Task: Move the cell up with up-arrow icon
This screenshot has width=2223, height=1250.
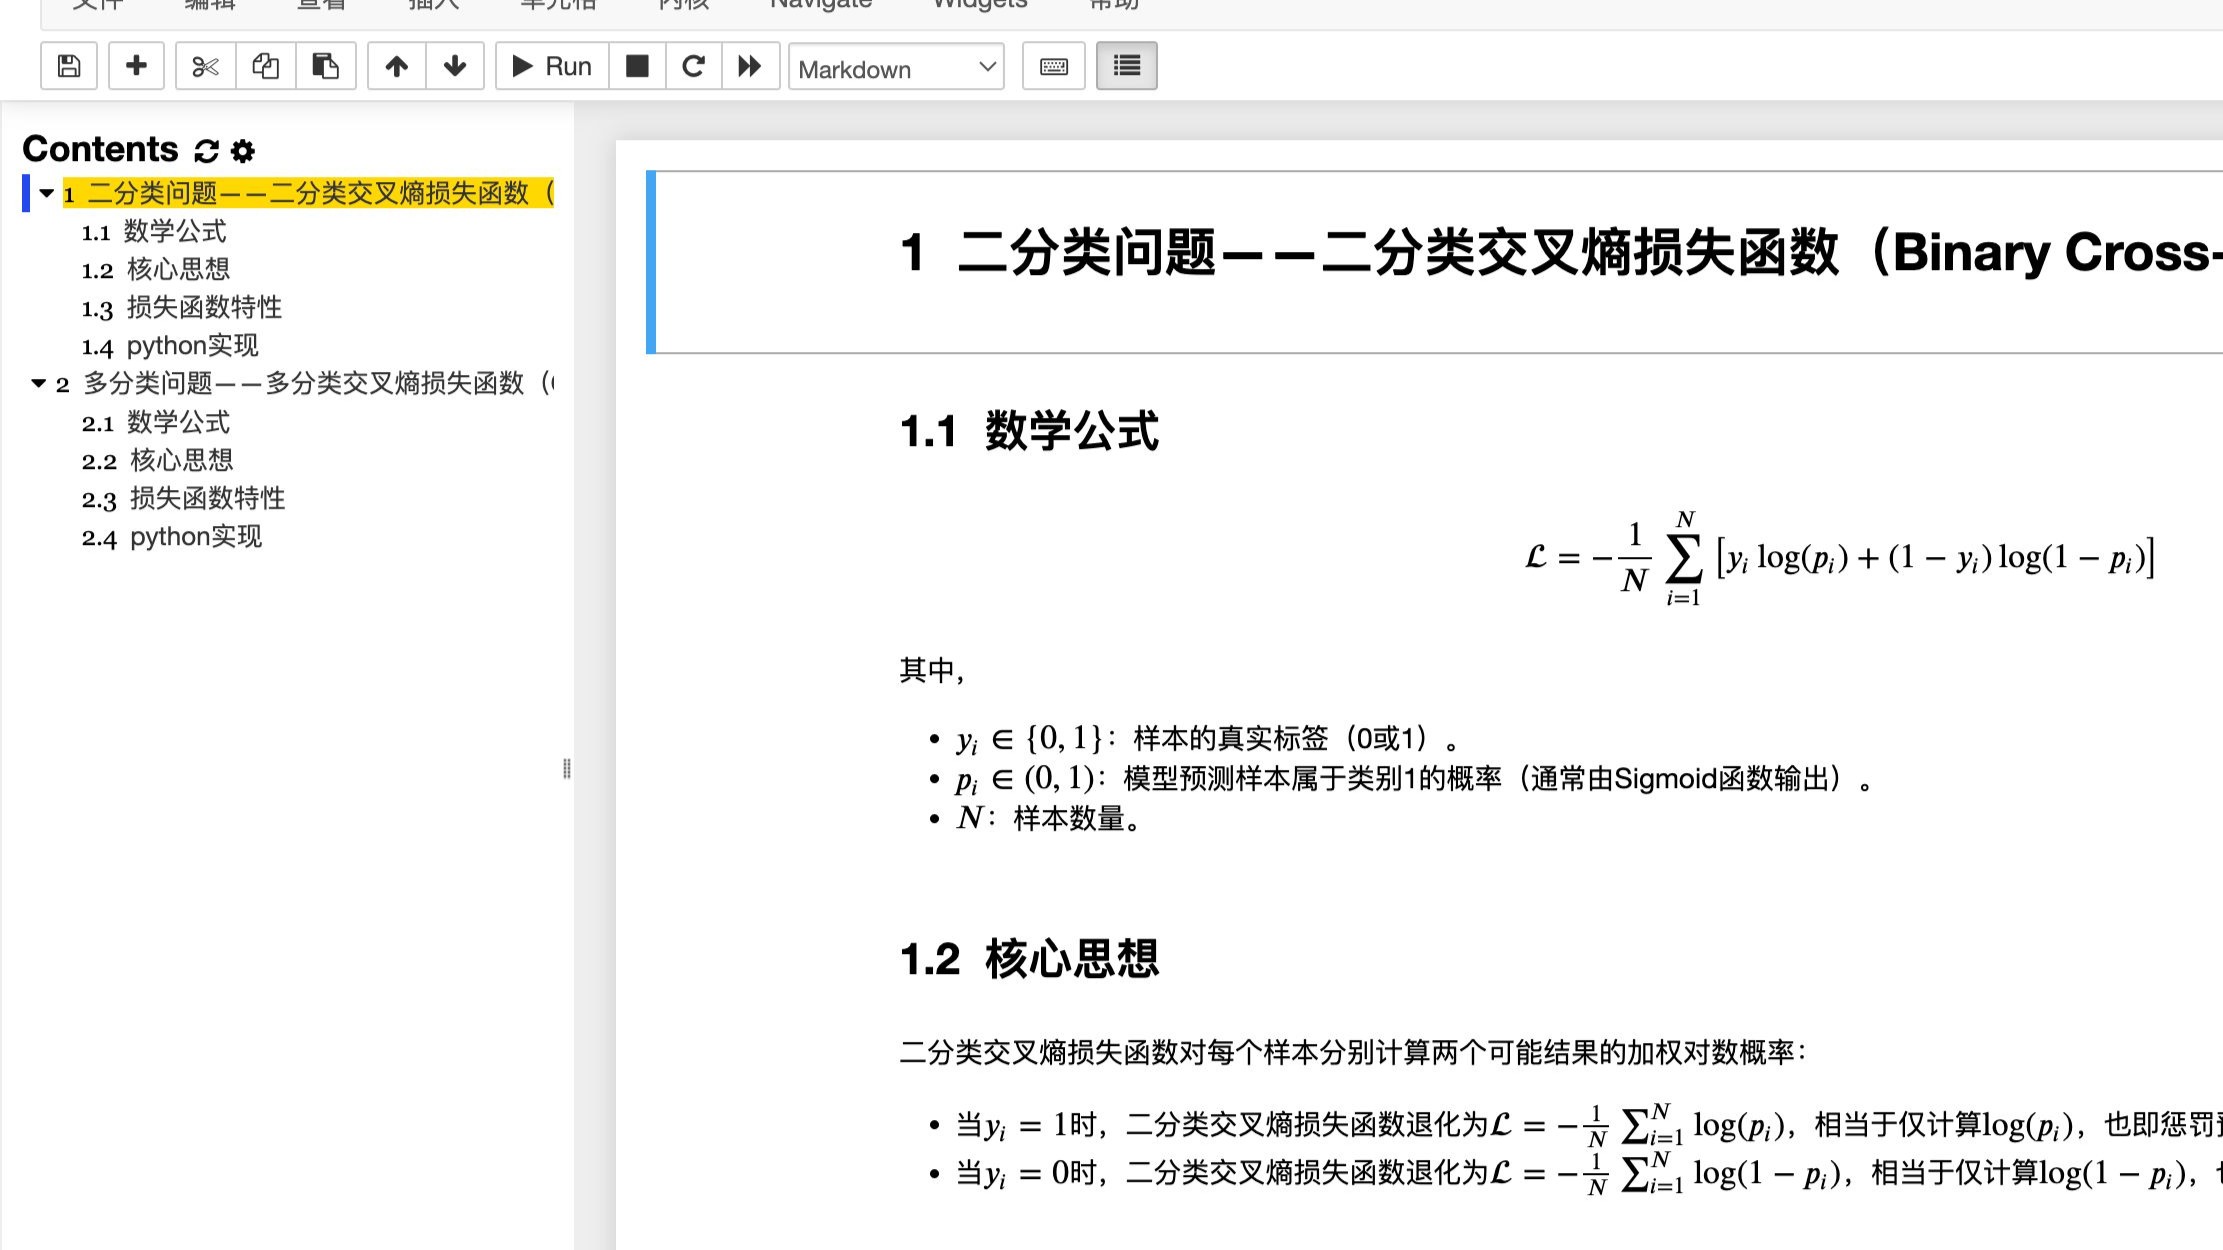Action: 396,65
